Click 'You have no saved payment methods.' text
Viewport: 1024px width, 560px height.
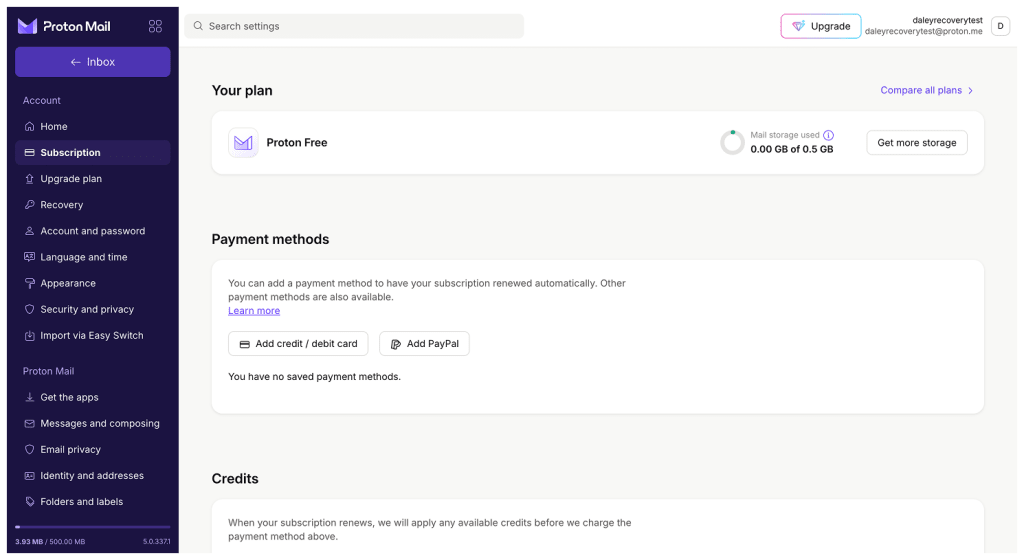point(314,377)
